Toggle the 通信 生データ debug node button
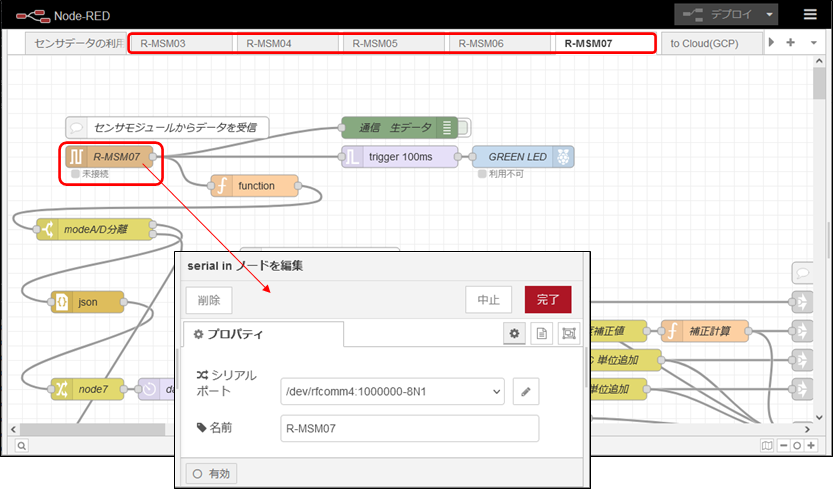Image resolution: width=833 pixels, height=489 pixels. (465, 127)
